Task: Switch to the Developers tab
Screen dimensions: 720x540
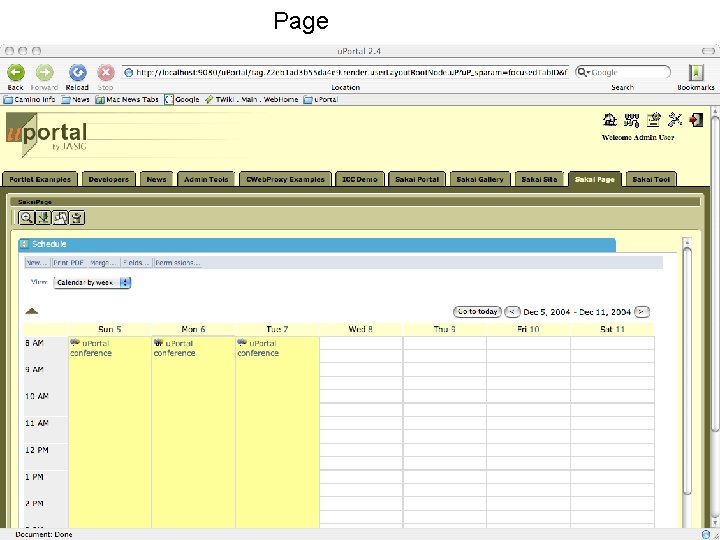Action: click(x=109, y=180)
